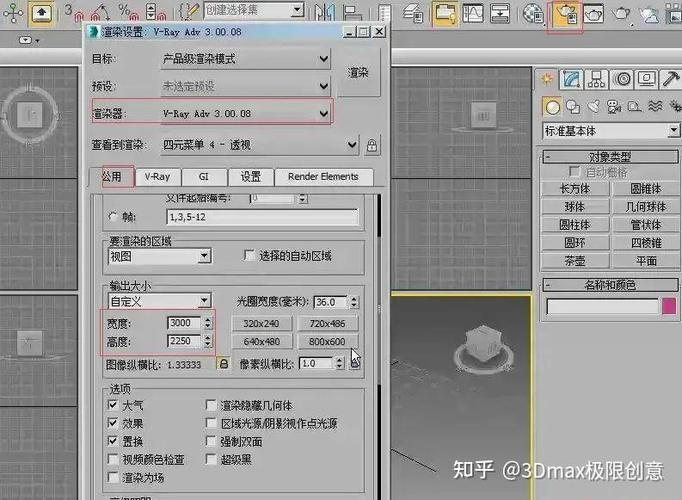
Task: Enable 视频颜色检查 checkbox
Action: [x=113, y=459]
